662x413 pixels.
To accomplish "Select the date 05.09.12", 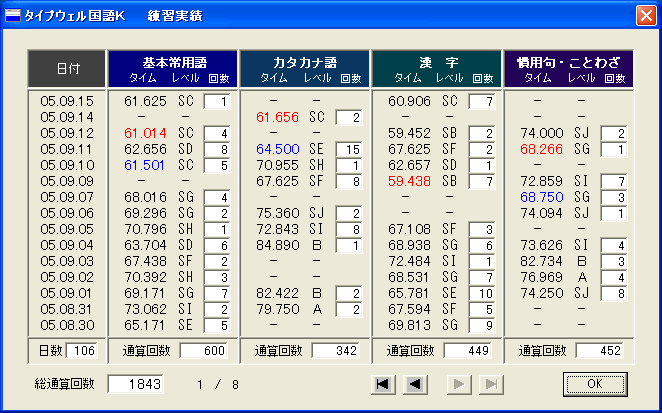I will pos(67,133).
